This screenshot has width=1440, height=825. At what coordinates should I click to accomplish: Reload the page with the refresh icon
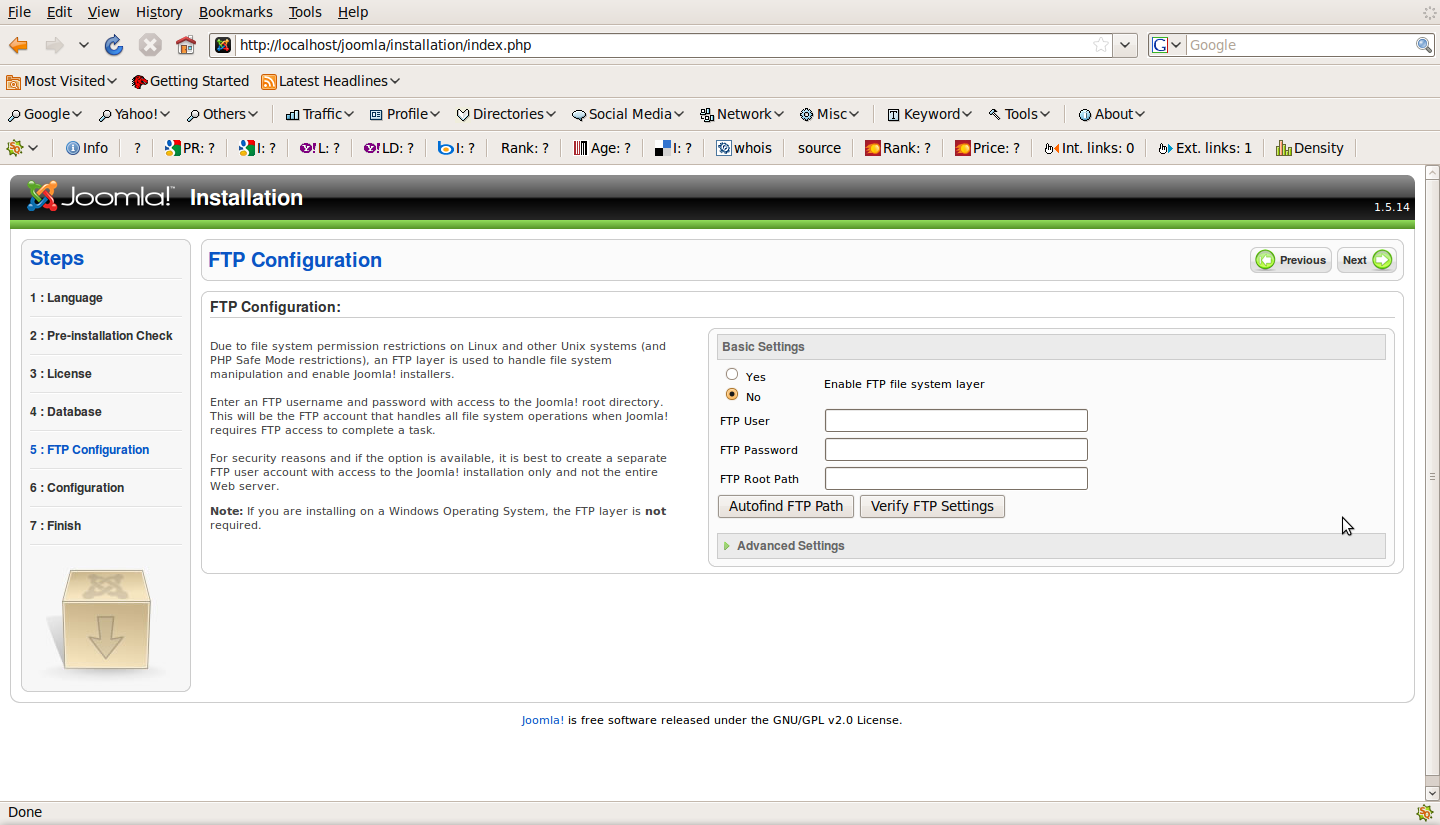[114, 45]
